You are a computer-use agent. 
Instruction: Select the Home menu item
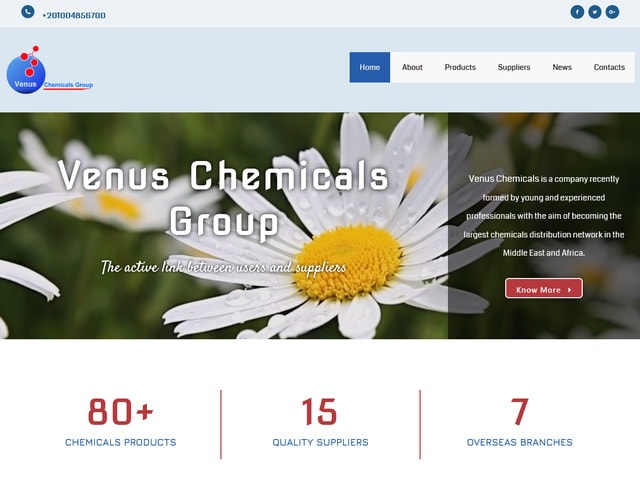click(x=370, y=67)
